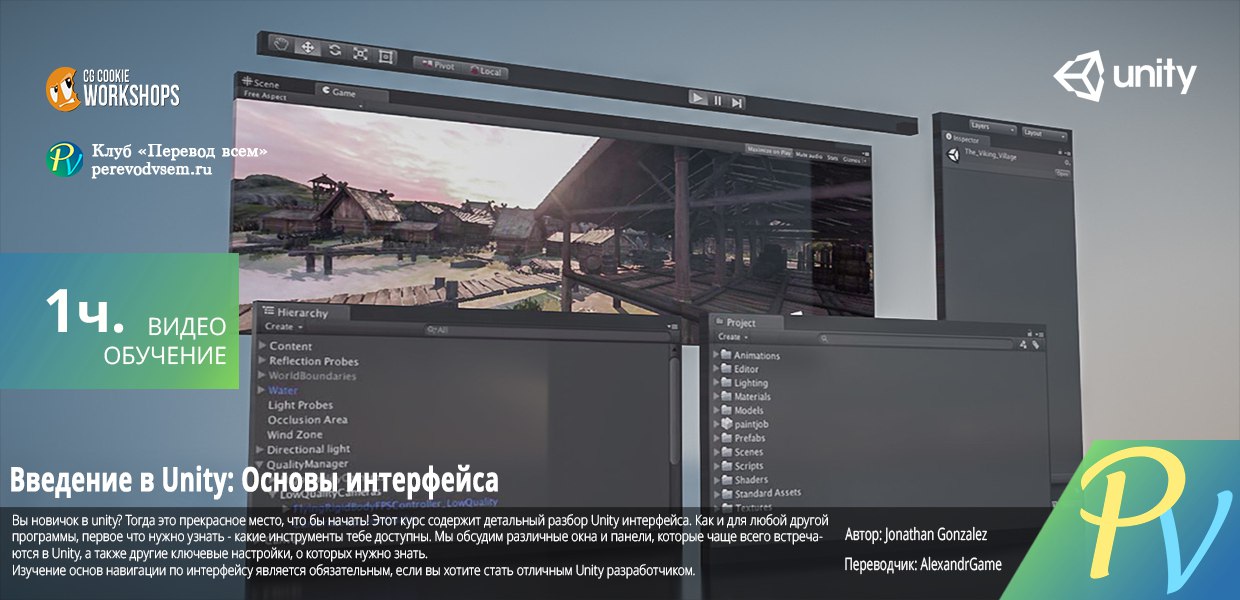This screenshot has height=600, width=1240.
Task: Expand Reflection Probes in Hierarchy
Action: click(x=262, y=361)
